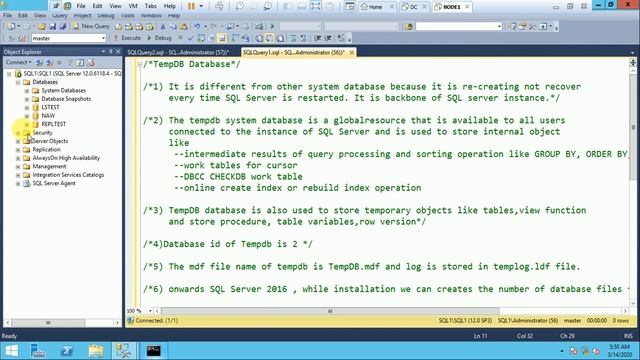
Task: Open the Save file icon
Action: pos(53,26)
